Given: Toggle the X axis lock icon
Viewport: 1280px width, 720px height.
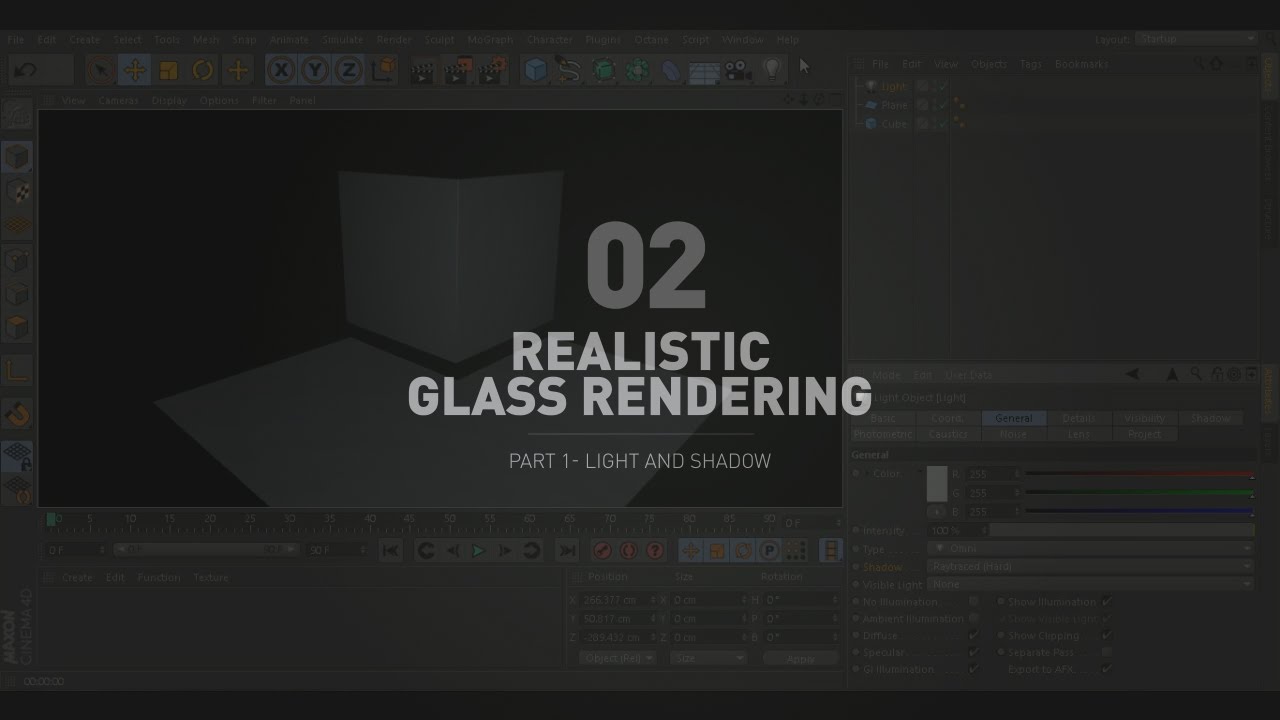Looking at the screenshot, I should (x=282, y=70).
